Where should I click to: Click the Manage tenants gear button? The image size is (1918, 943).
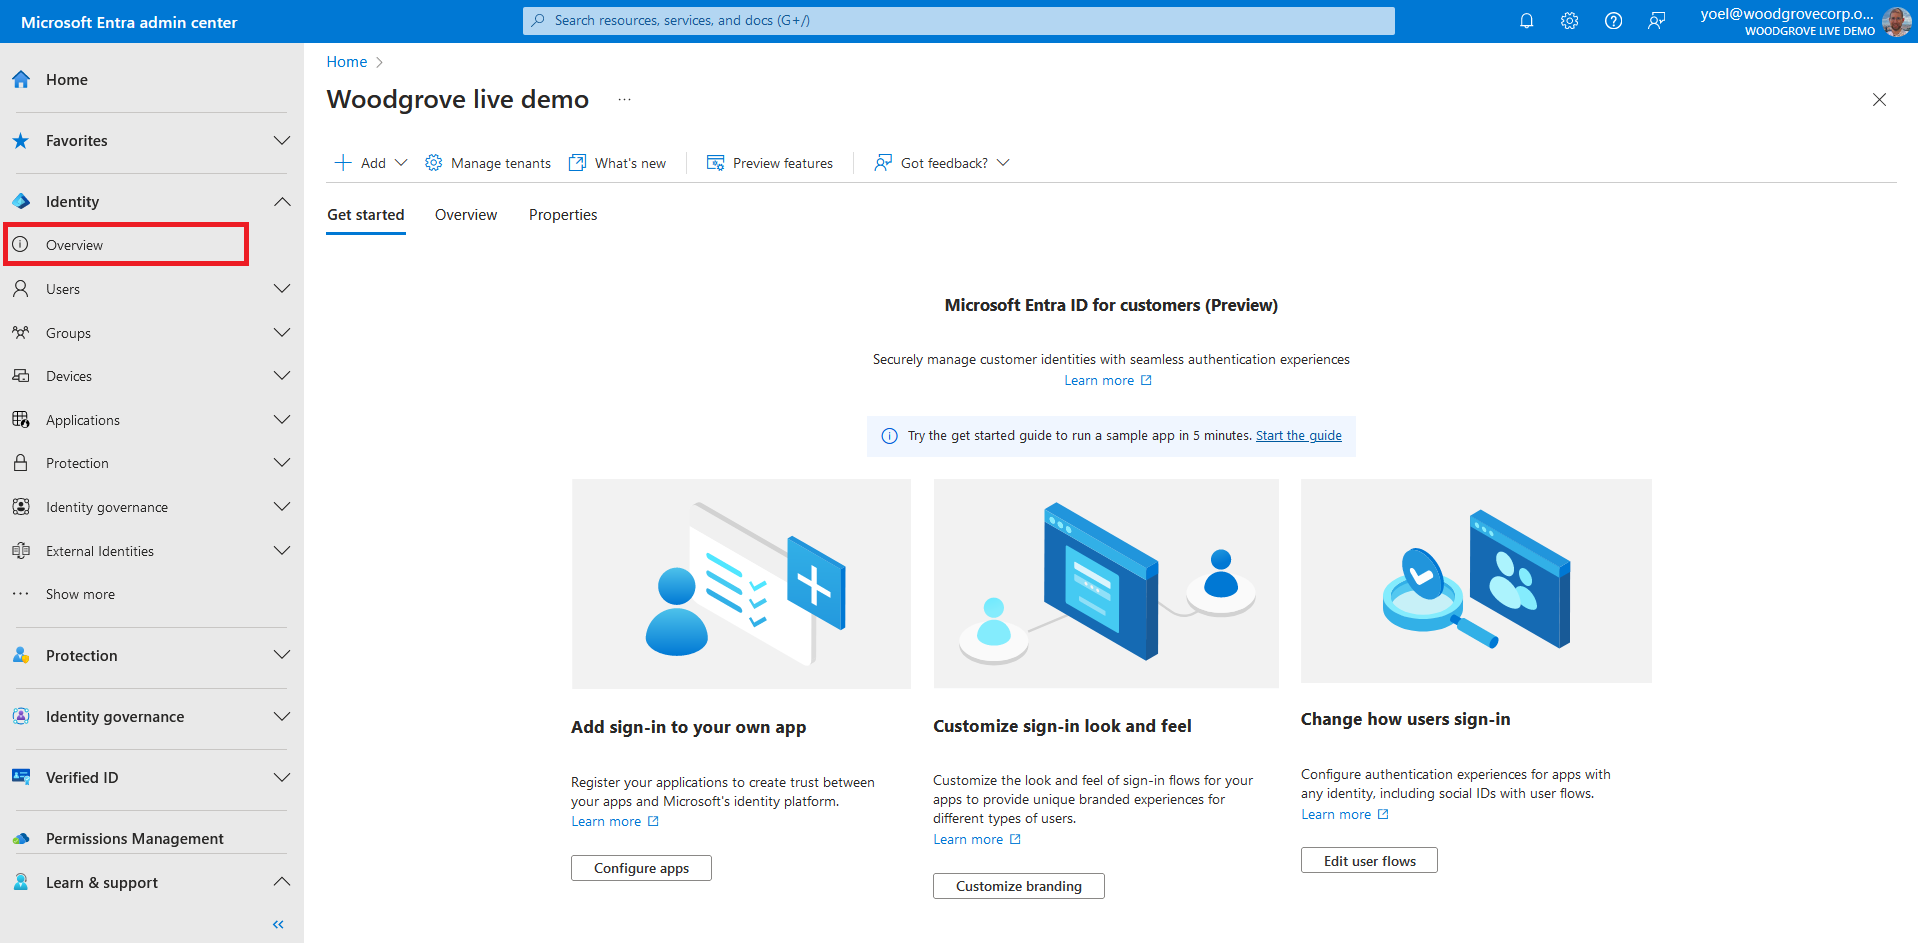(x=488, y=163)
